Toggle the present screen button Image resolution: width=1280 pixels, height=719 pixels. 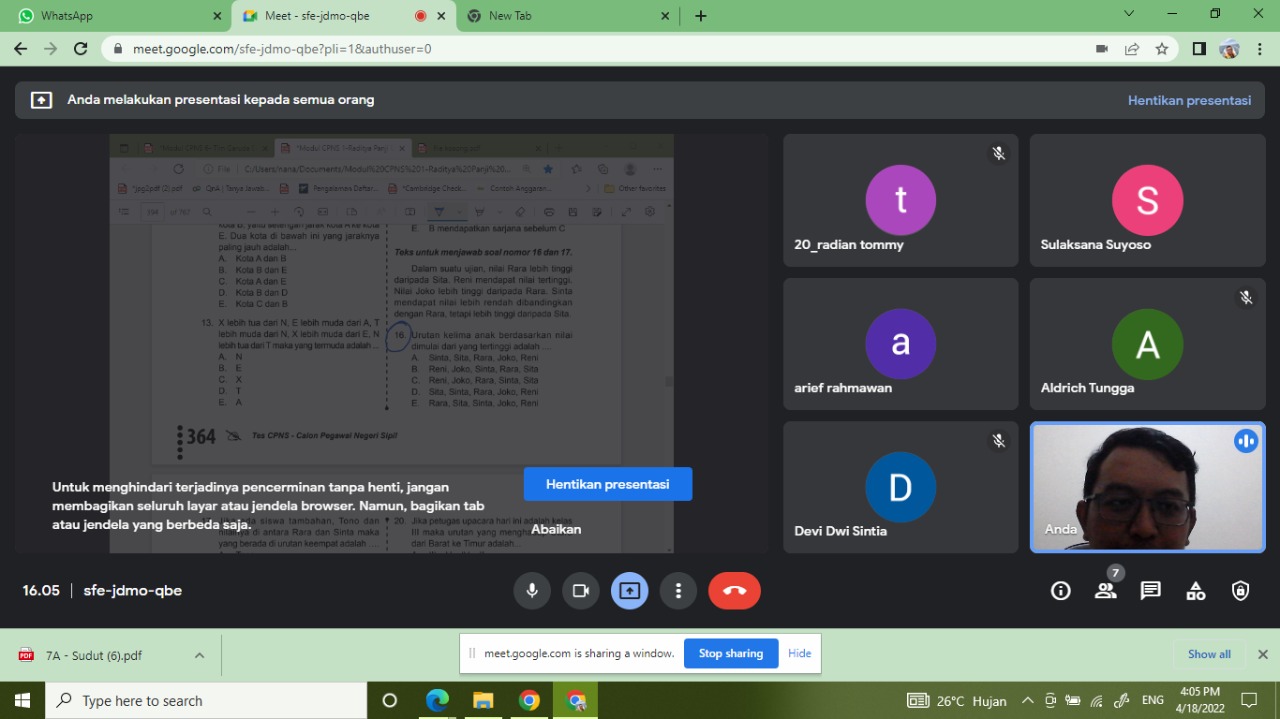(629, 591)
